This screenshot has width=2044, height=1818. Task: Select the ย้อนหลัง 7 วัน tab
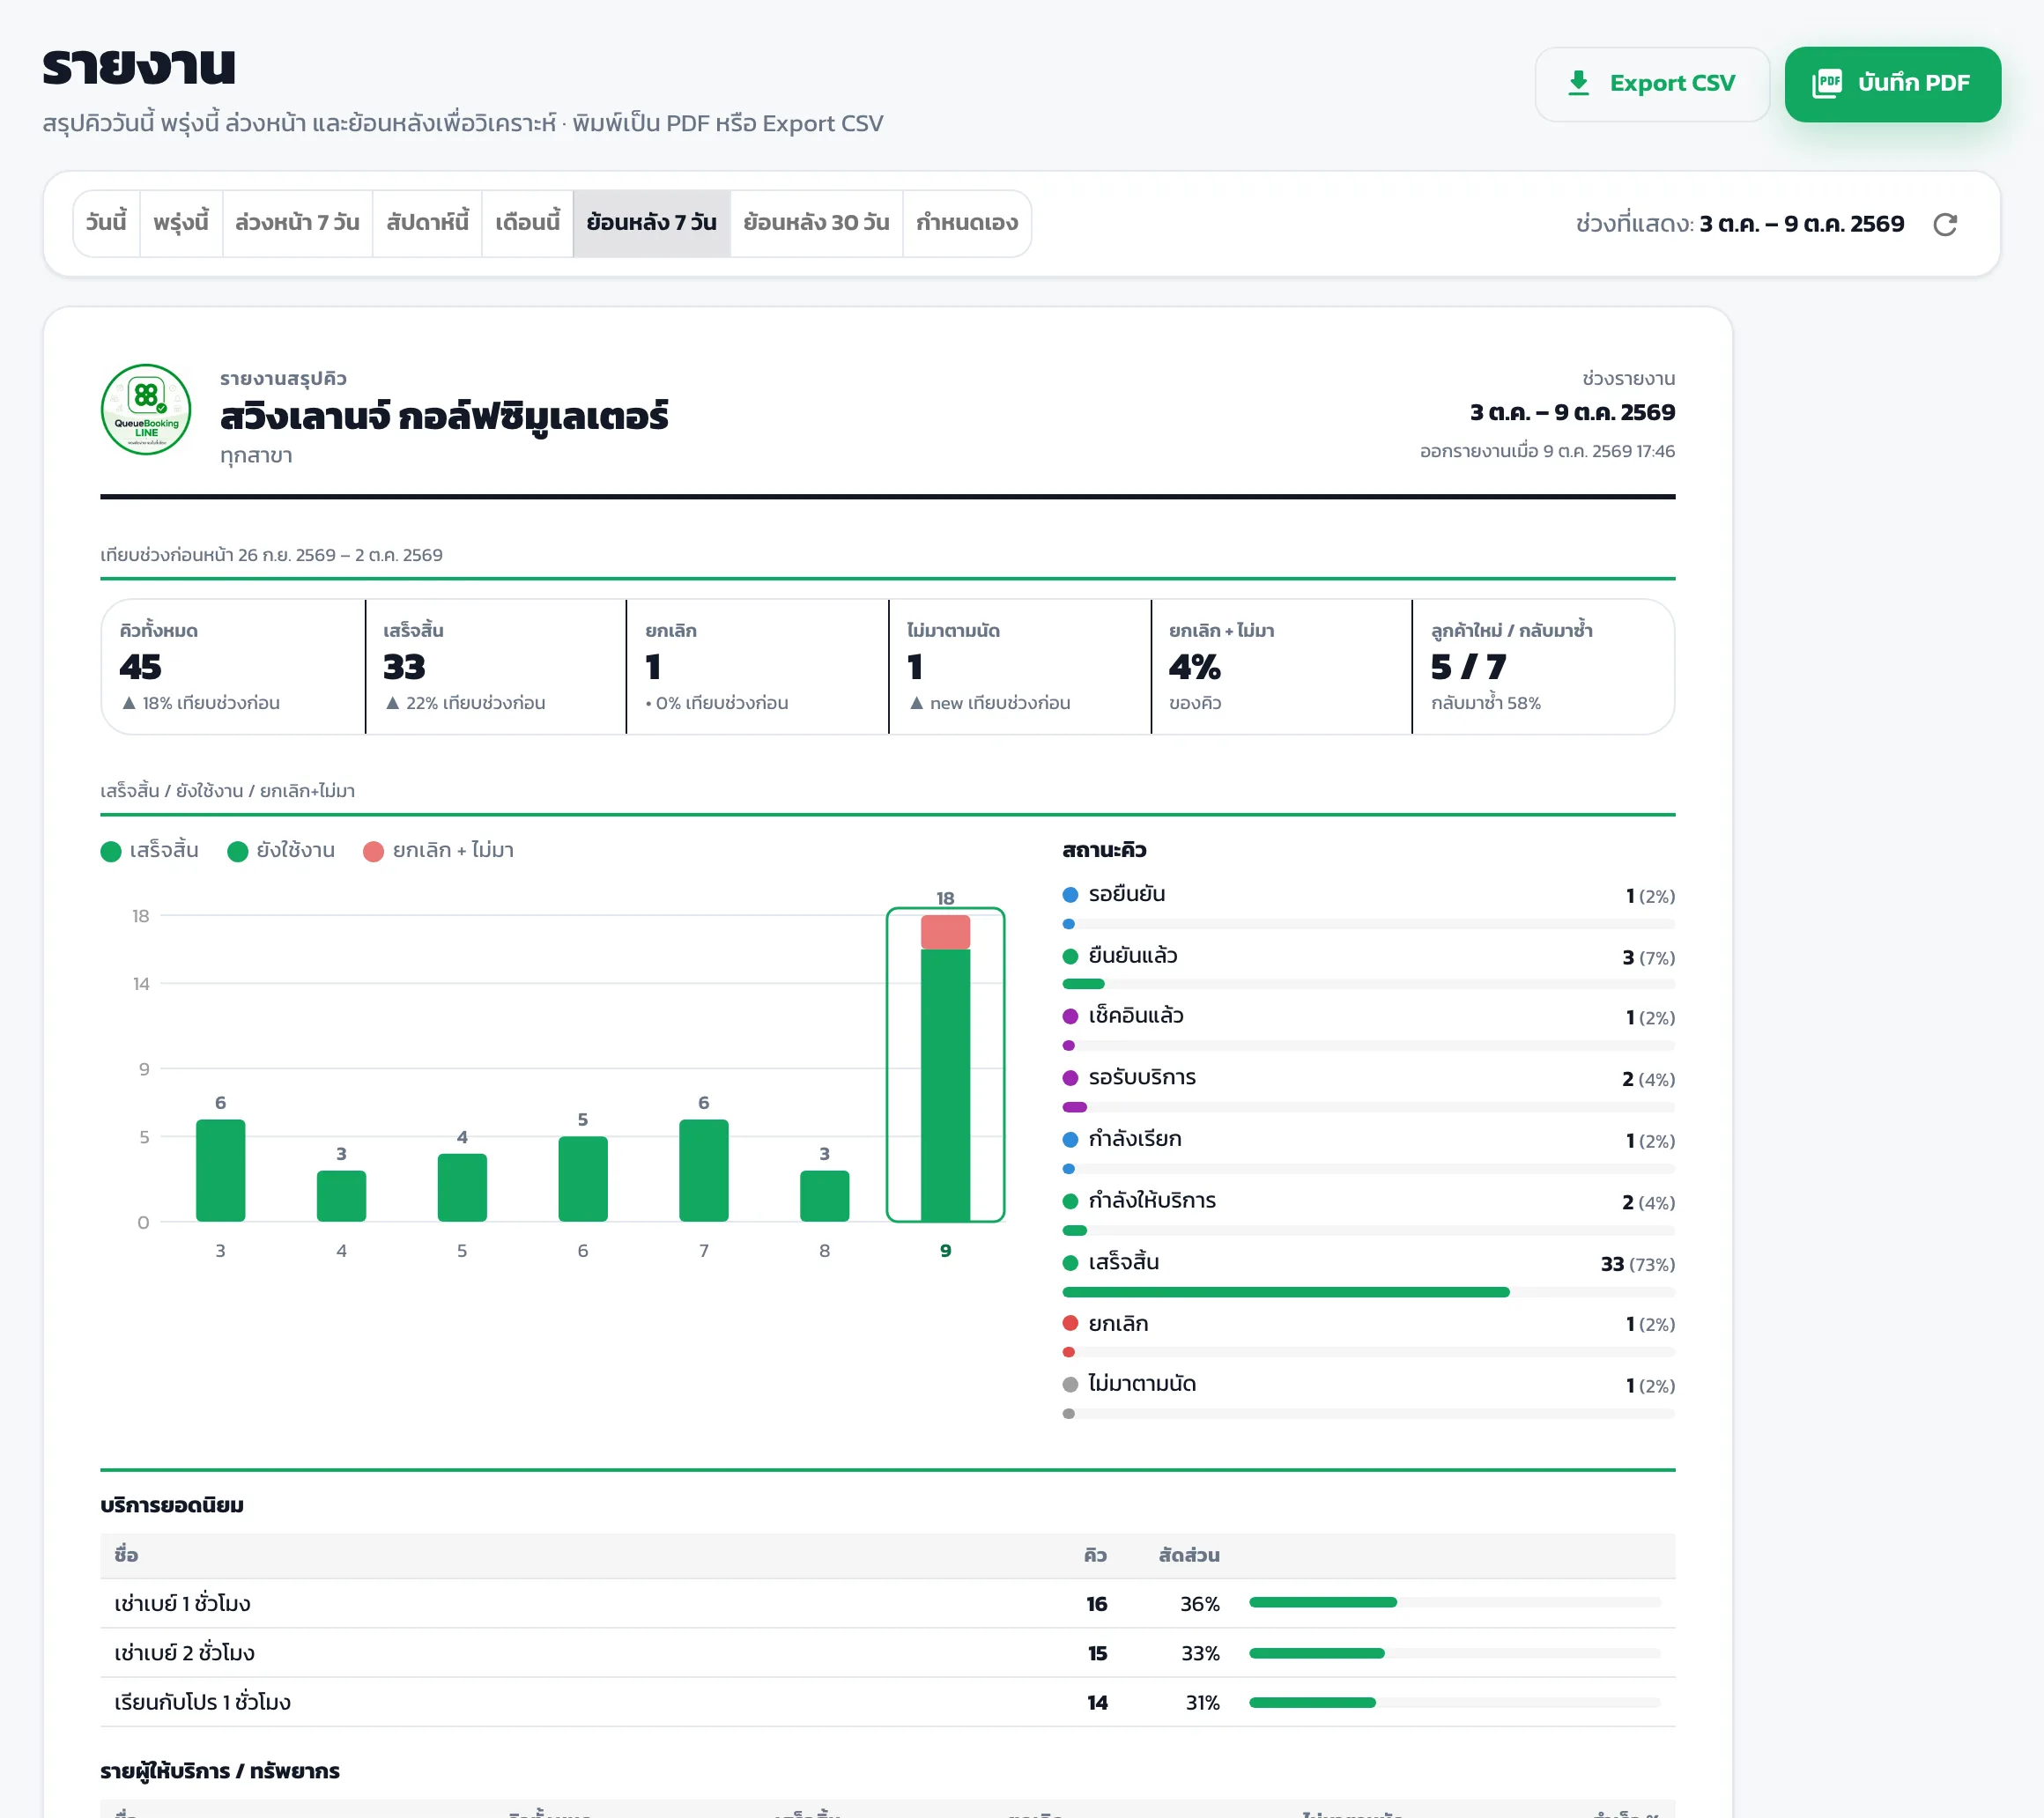(x=651, y=223)
